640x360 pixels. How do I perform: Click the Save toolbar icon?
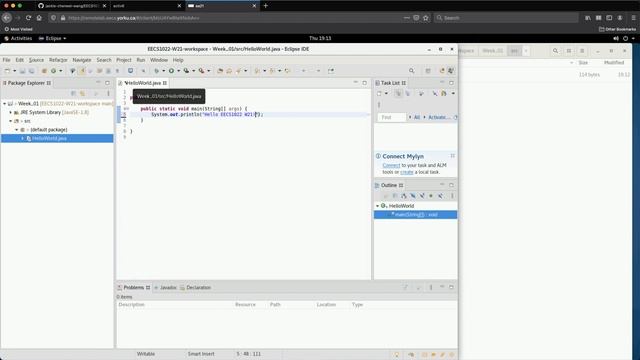click(22, 71)
